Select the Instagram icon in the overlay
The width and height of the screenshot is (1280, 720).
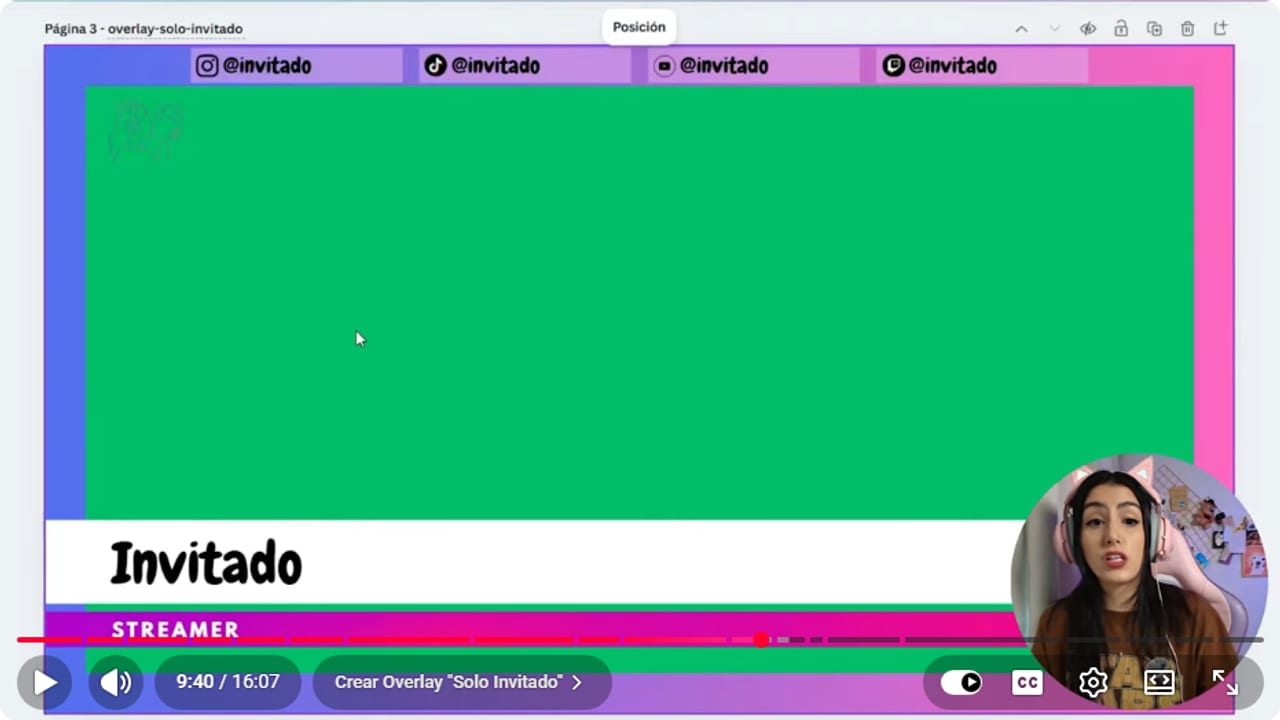pos(207,66)
